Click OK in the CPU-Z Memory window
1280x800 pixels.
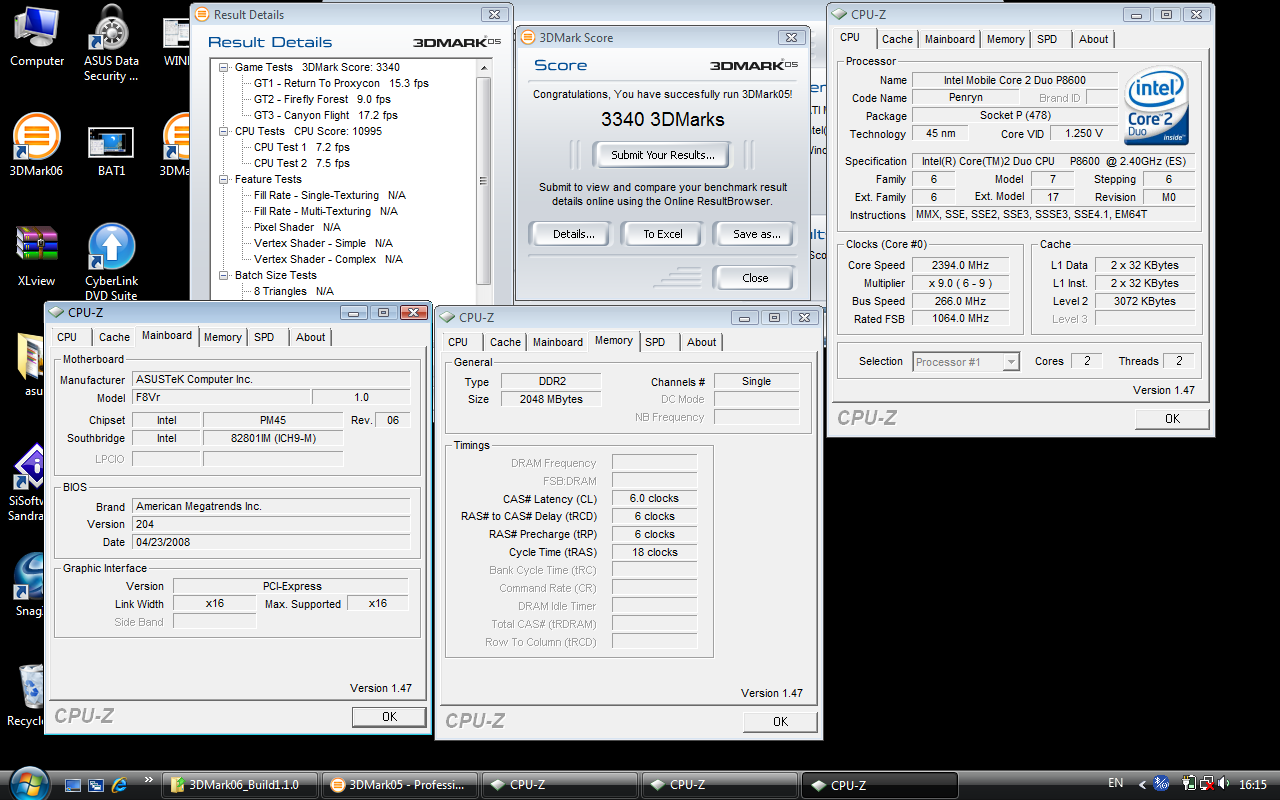tap(780, 721)
